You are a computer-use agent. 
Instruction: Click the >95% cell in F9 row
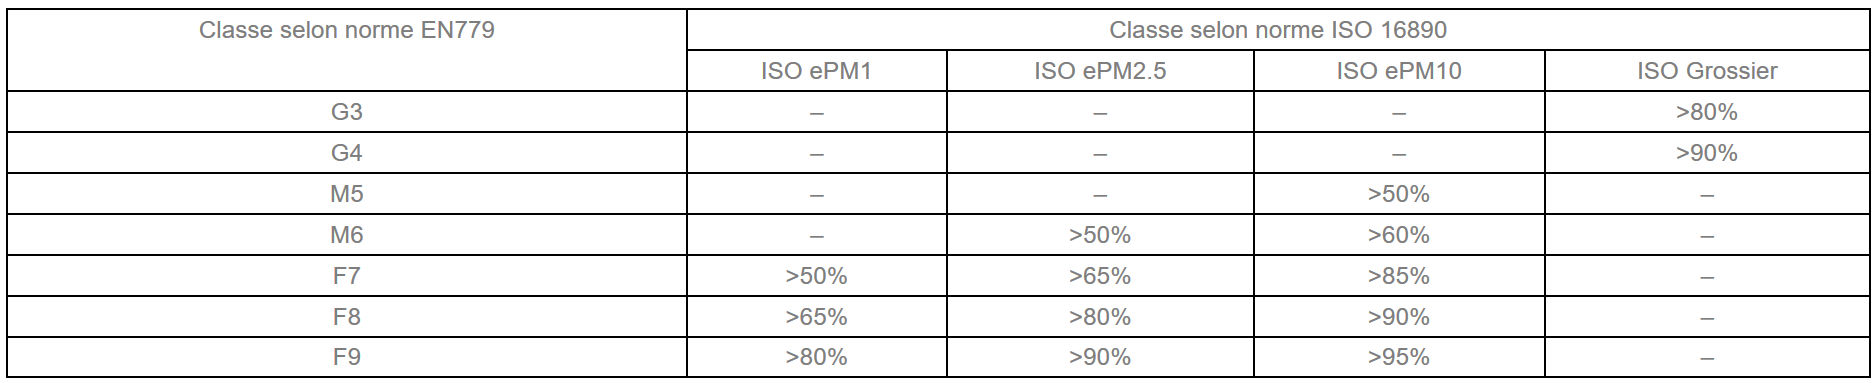[1399, 357]
